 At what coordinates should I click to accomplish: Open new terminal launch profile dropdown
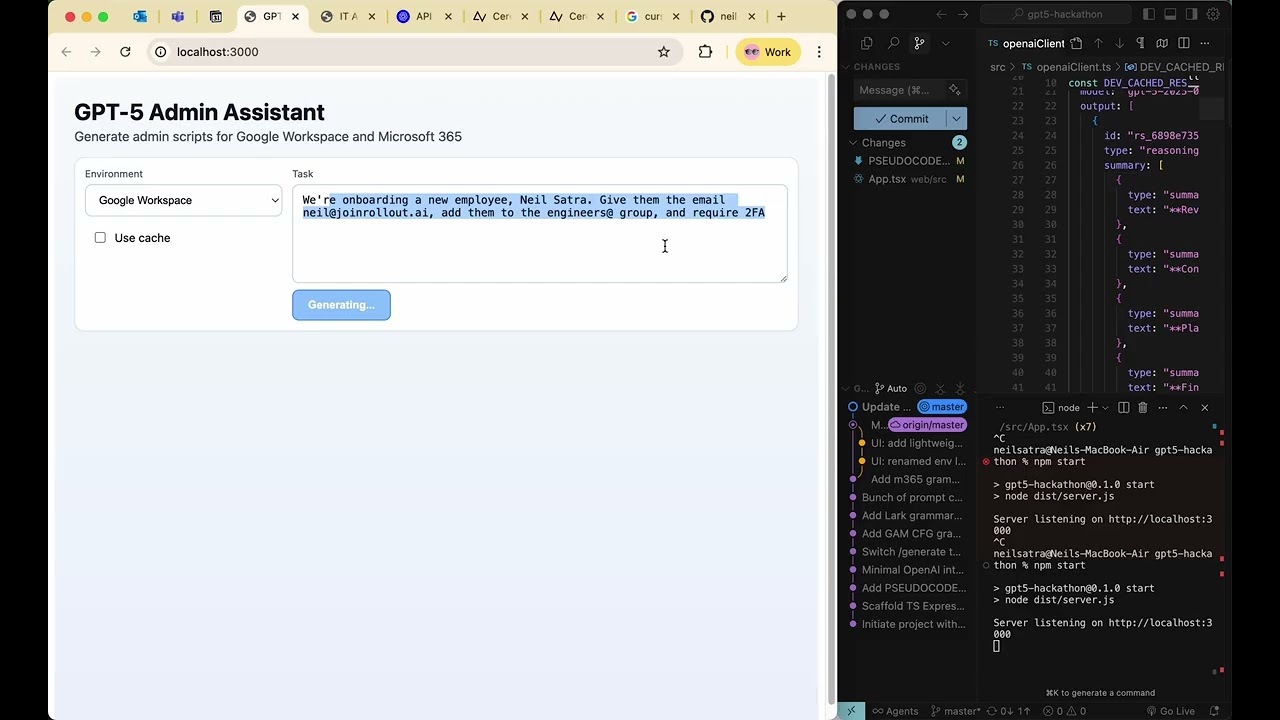coord(1106,408)
